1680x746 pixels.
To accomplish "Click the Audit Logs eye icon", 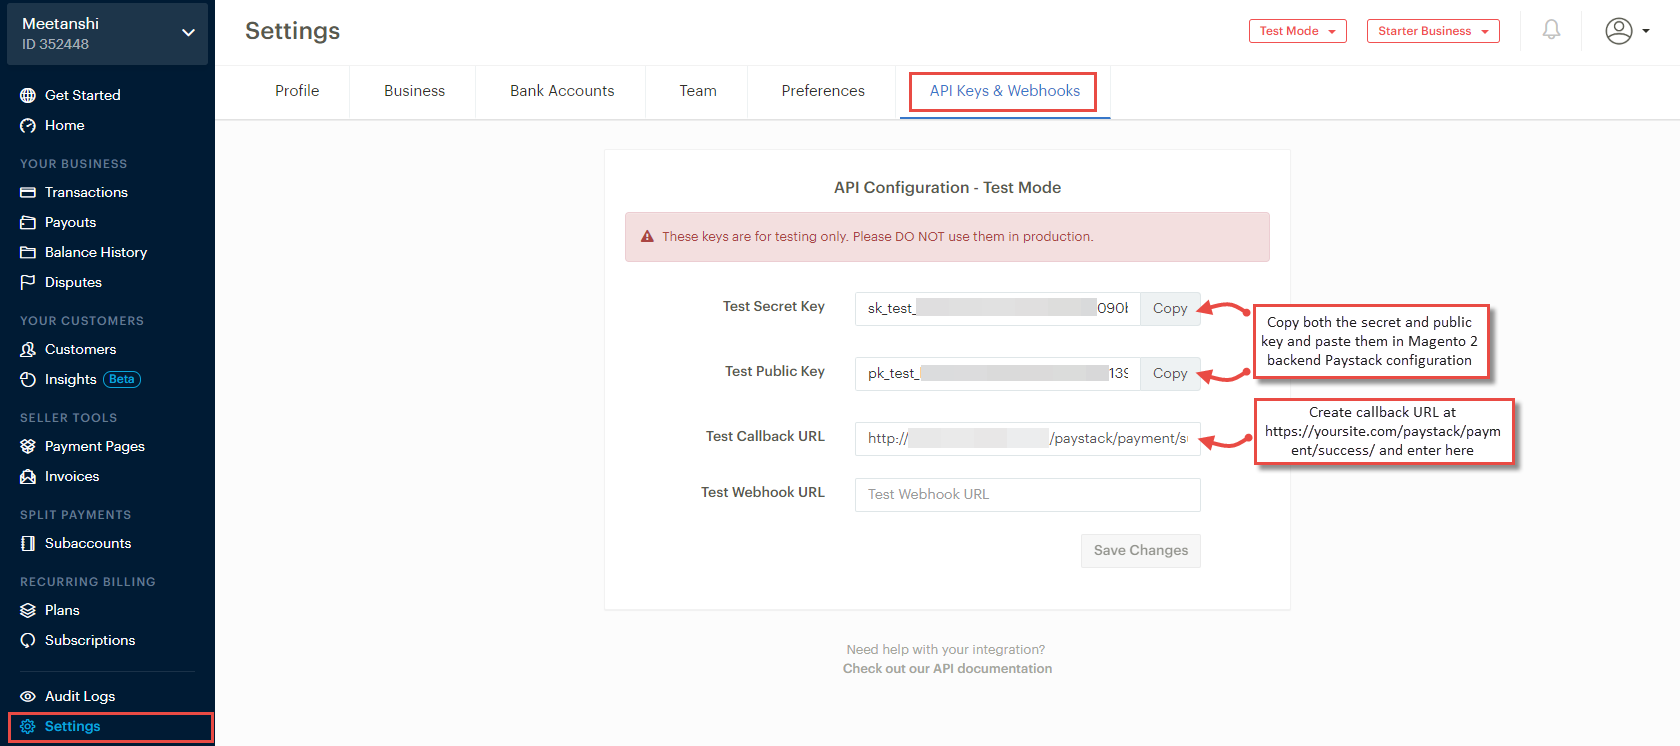I will (x=28, y=696).
